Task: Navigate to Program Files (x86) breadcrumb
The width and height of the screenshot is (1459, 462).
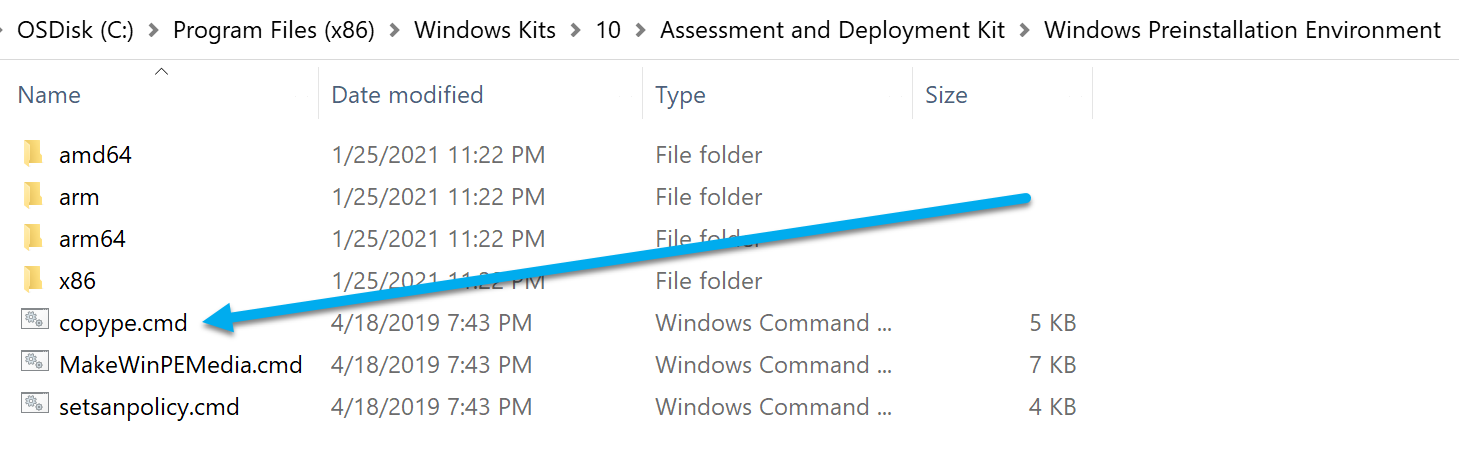Action: point(273,30)
